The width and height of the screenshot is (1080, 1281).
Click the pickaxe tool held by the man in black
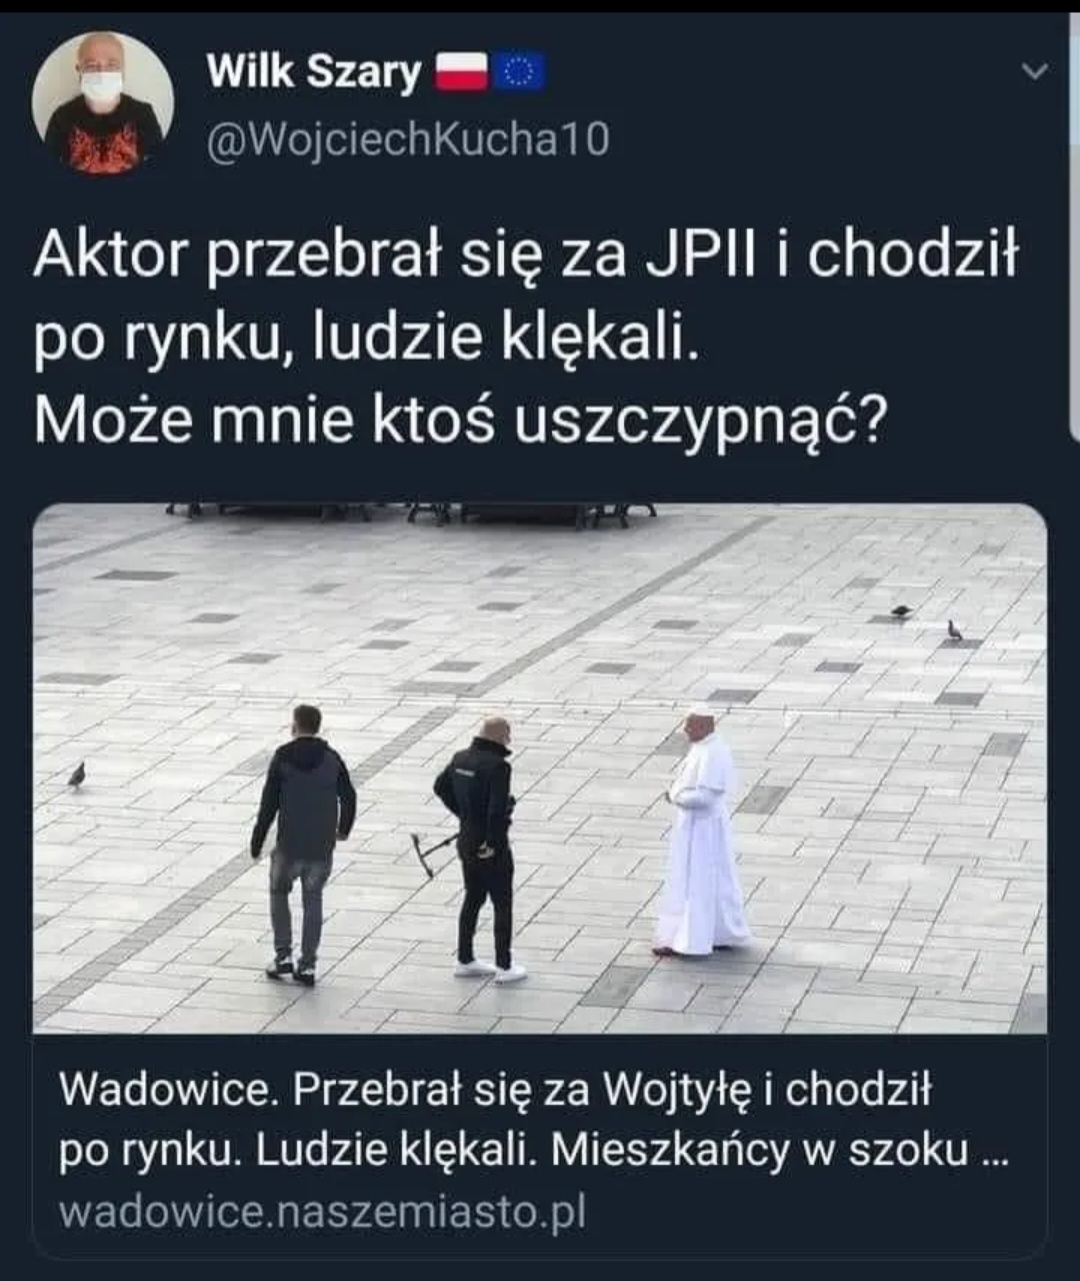pyautogui.click(x=433, y=852)
